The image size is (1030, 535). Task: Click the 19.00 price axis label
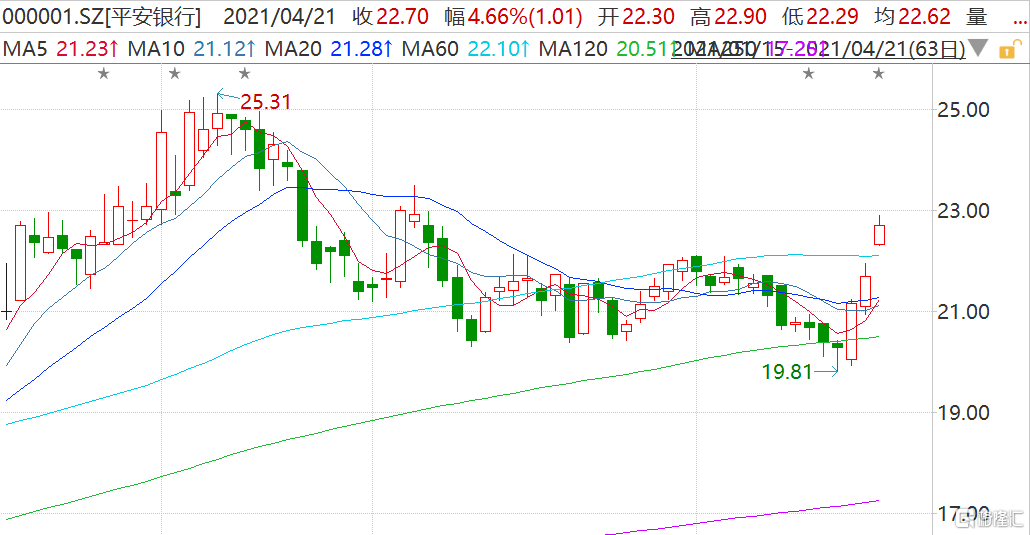[964, 413]
